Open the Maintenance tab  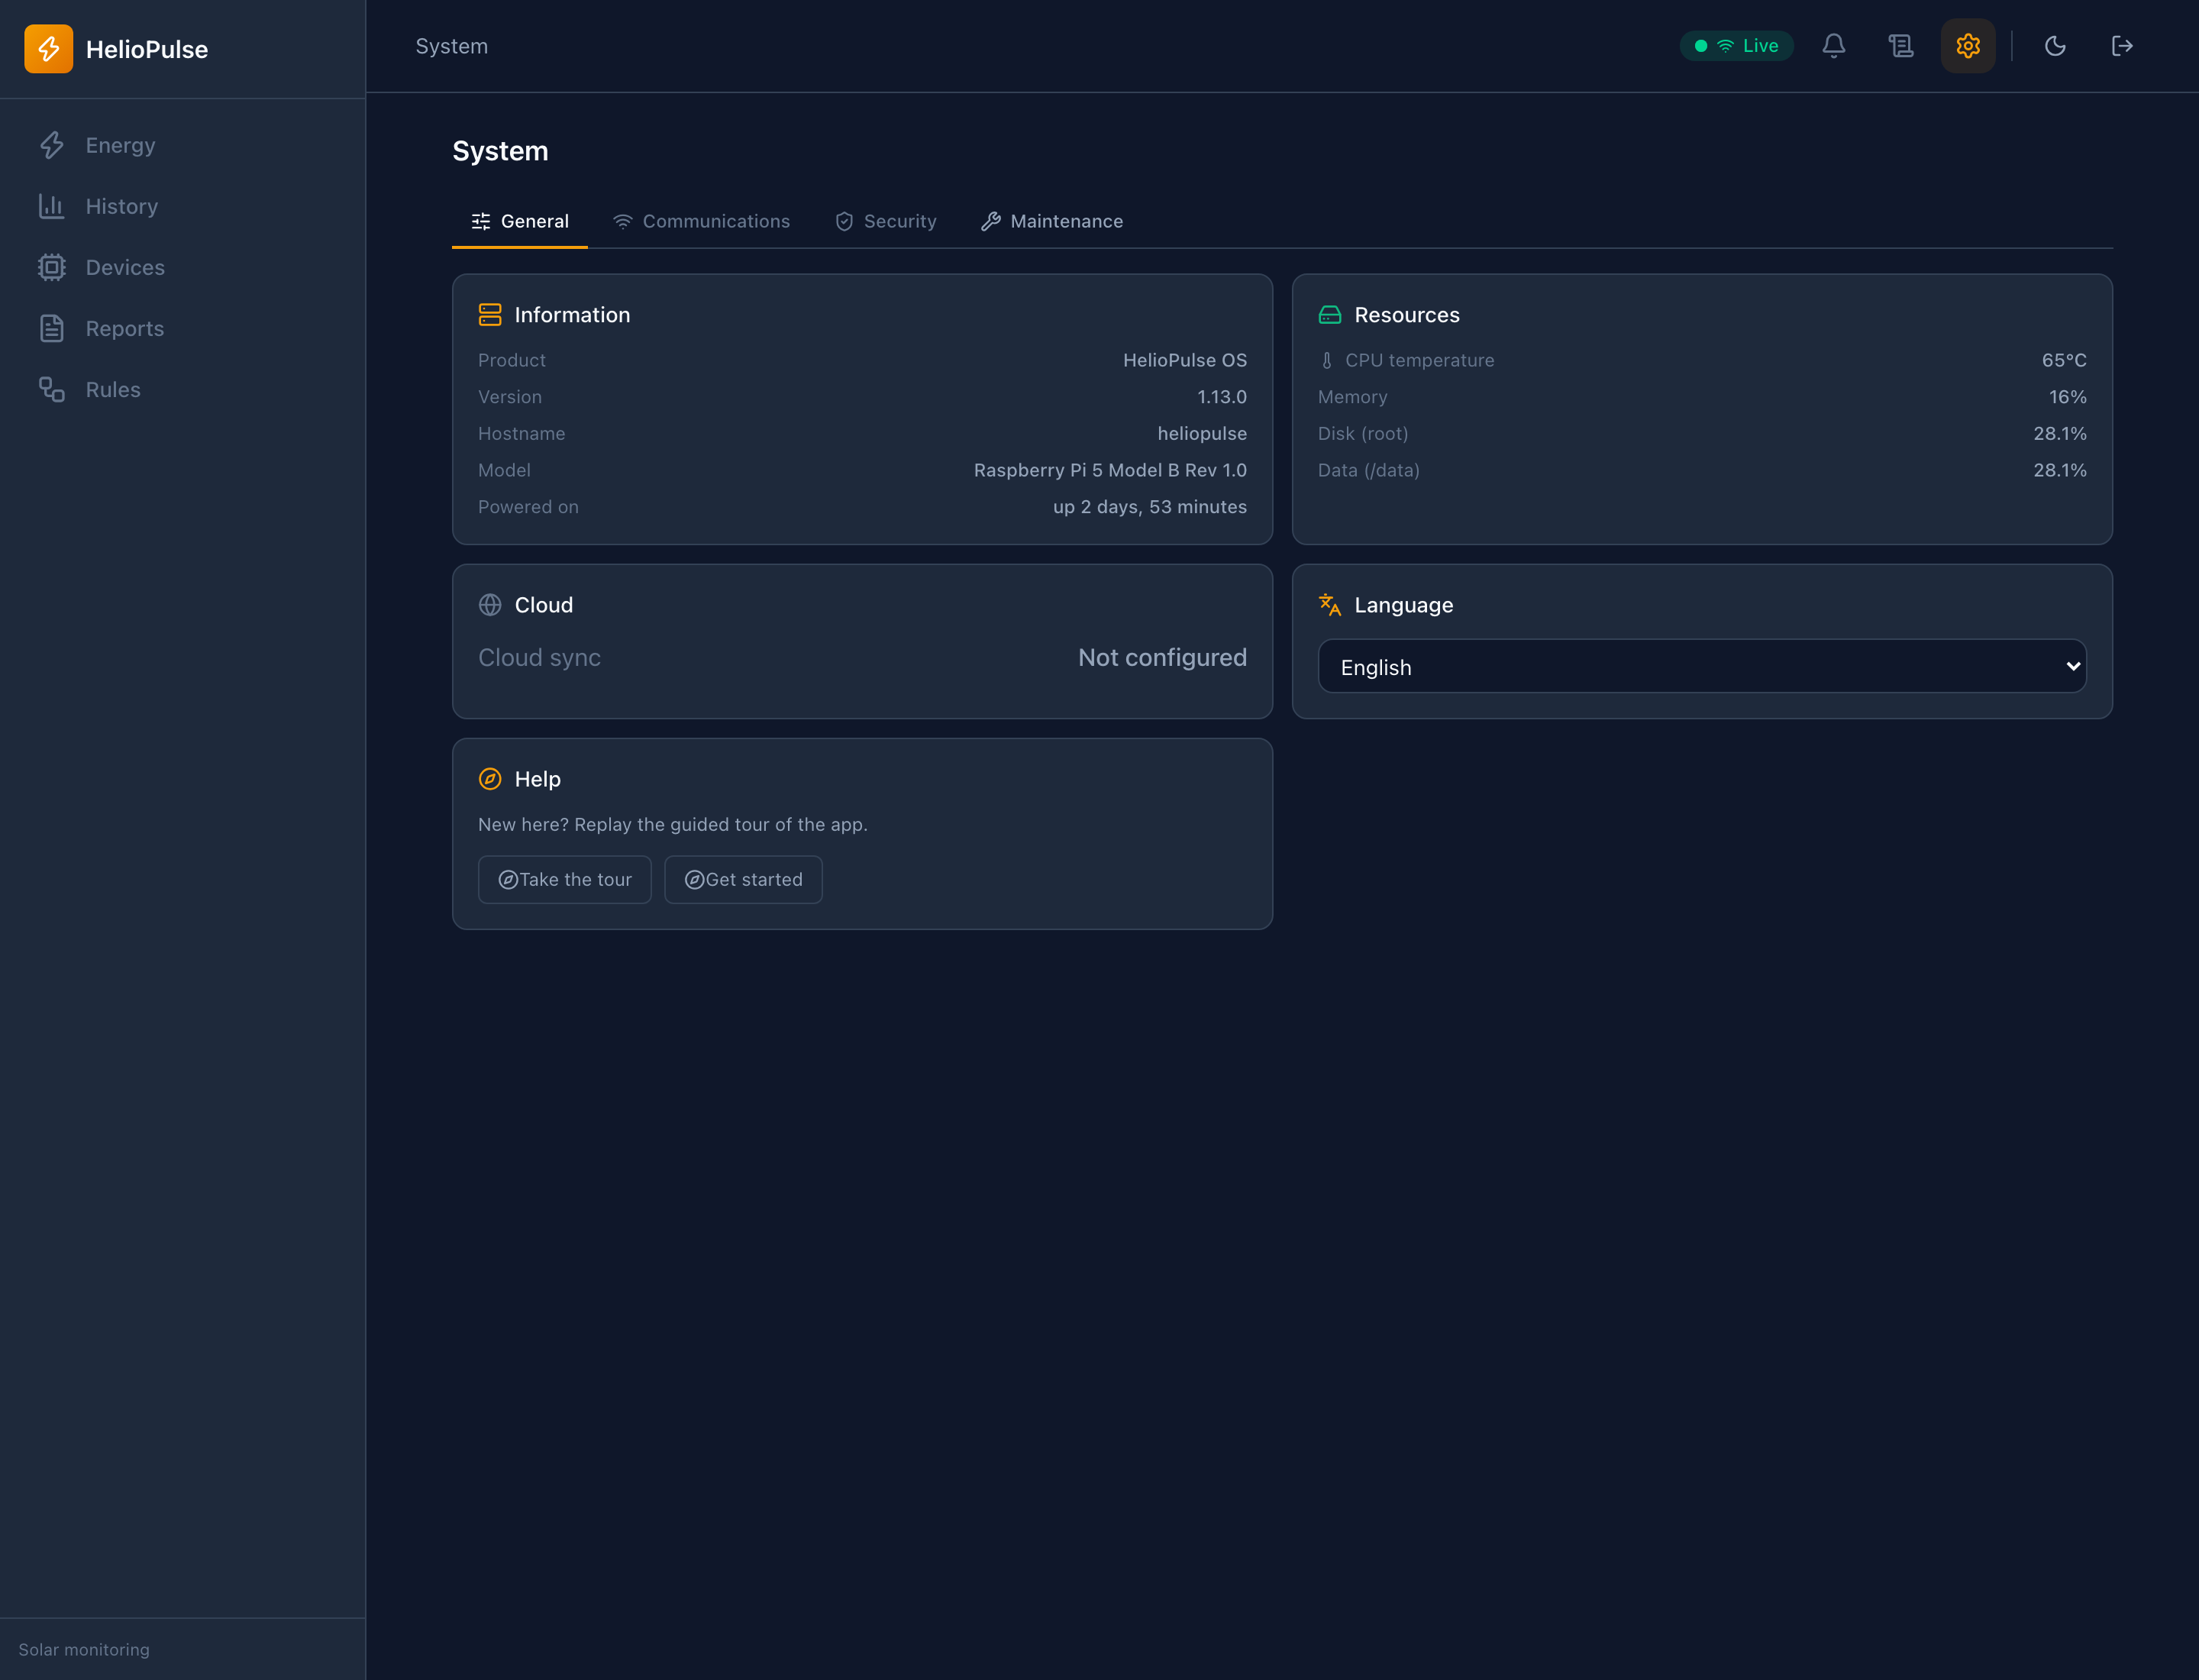[x=1052, y=221]
